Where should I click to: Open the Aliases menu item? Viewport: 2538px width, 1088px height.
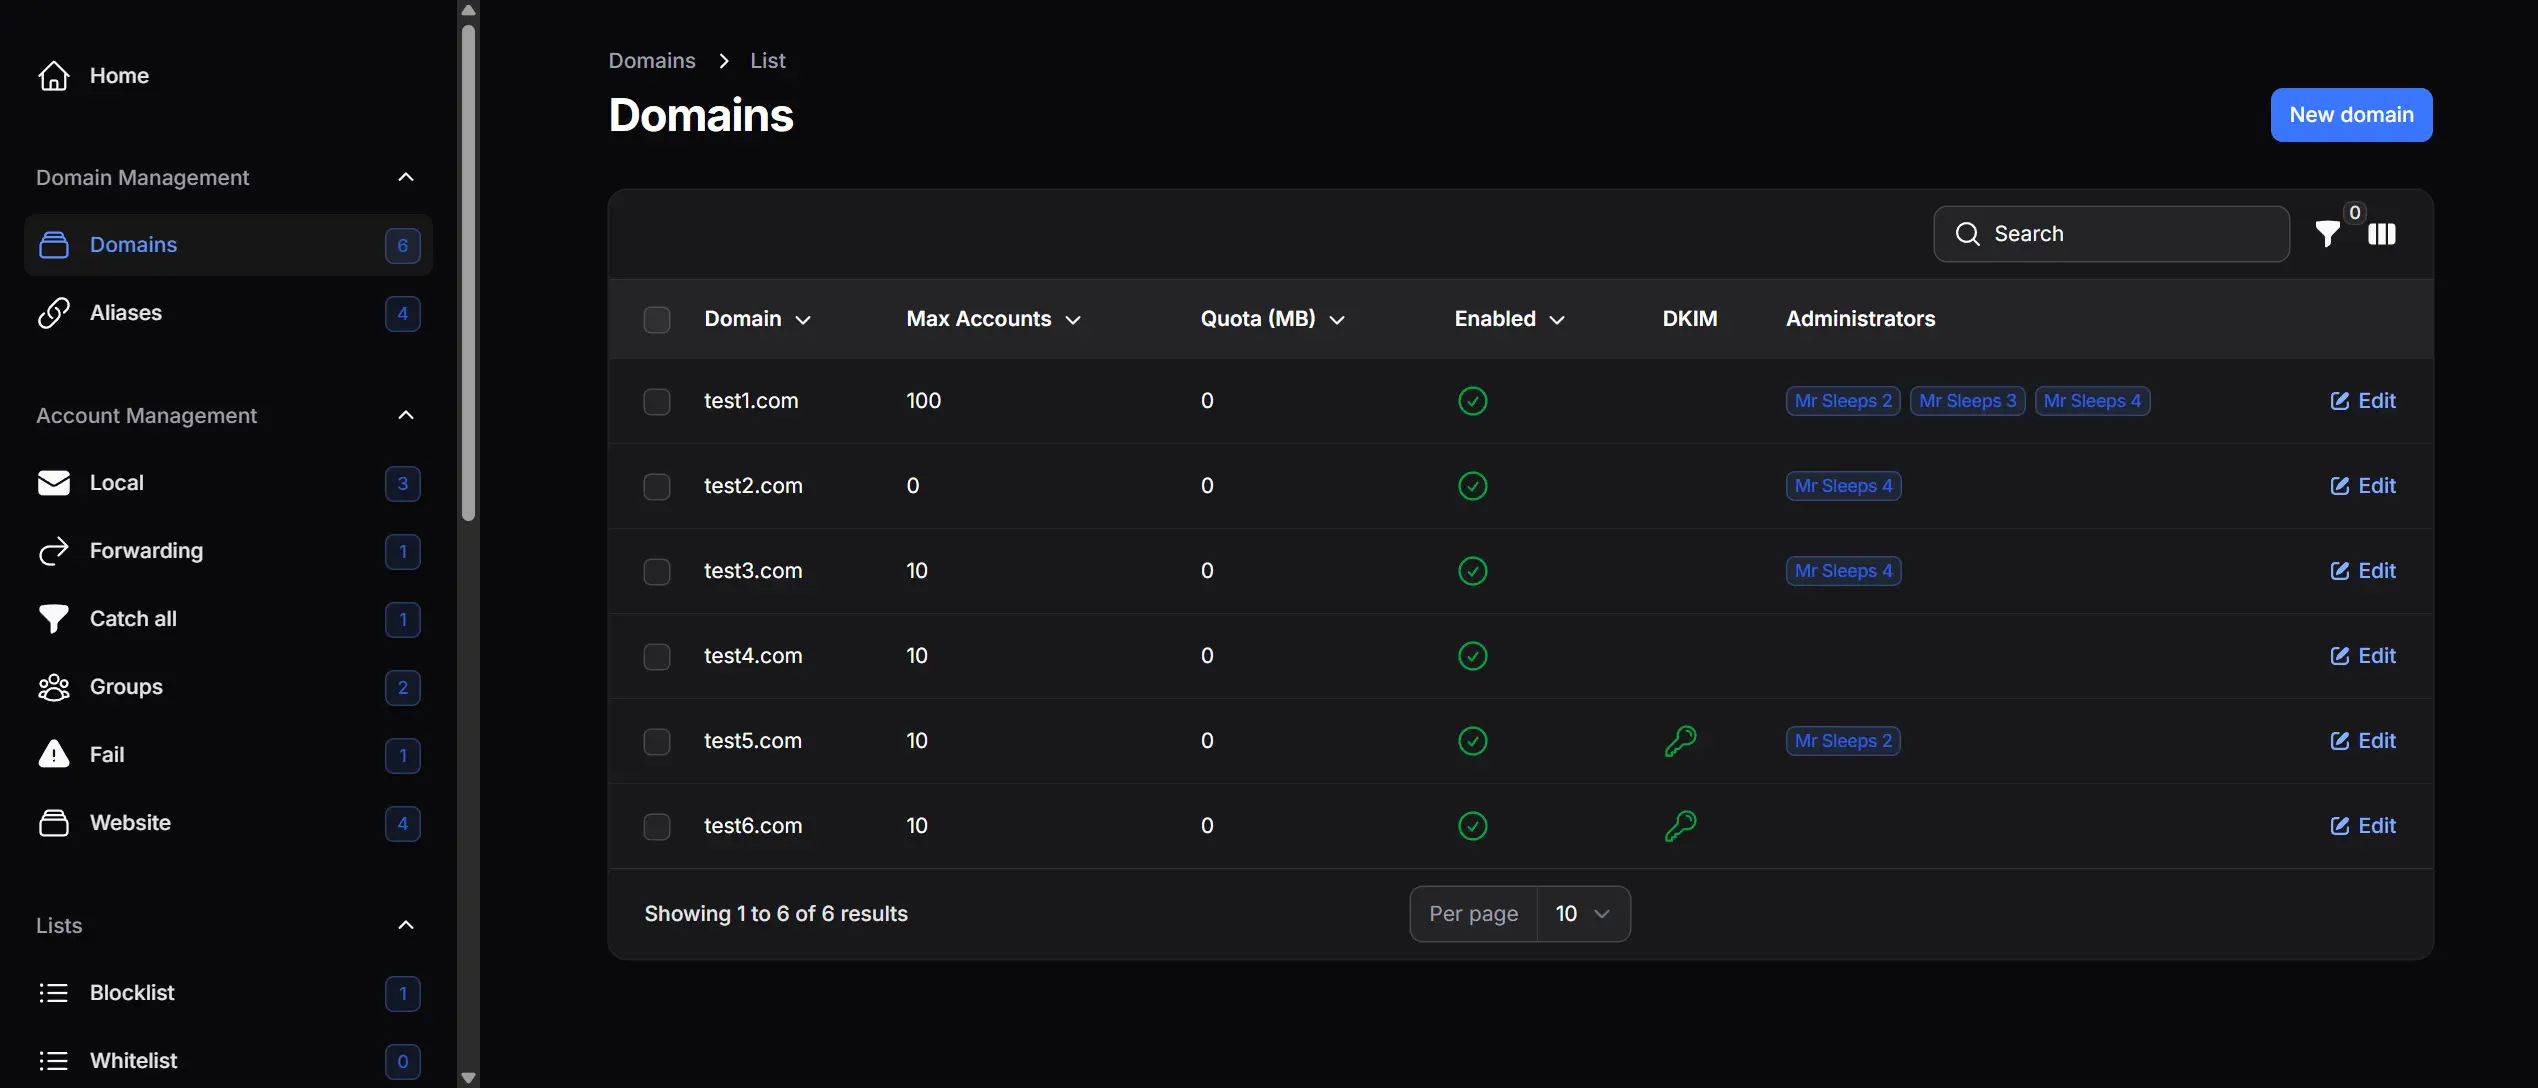(228, 313)
